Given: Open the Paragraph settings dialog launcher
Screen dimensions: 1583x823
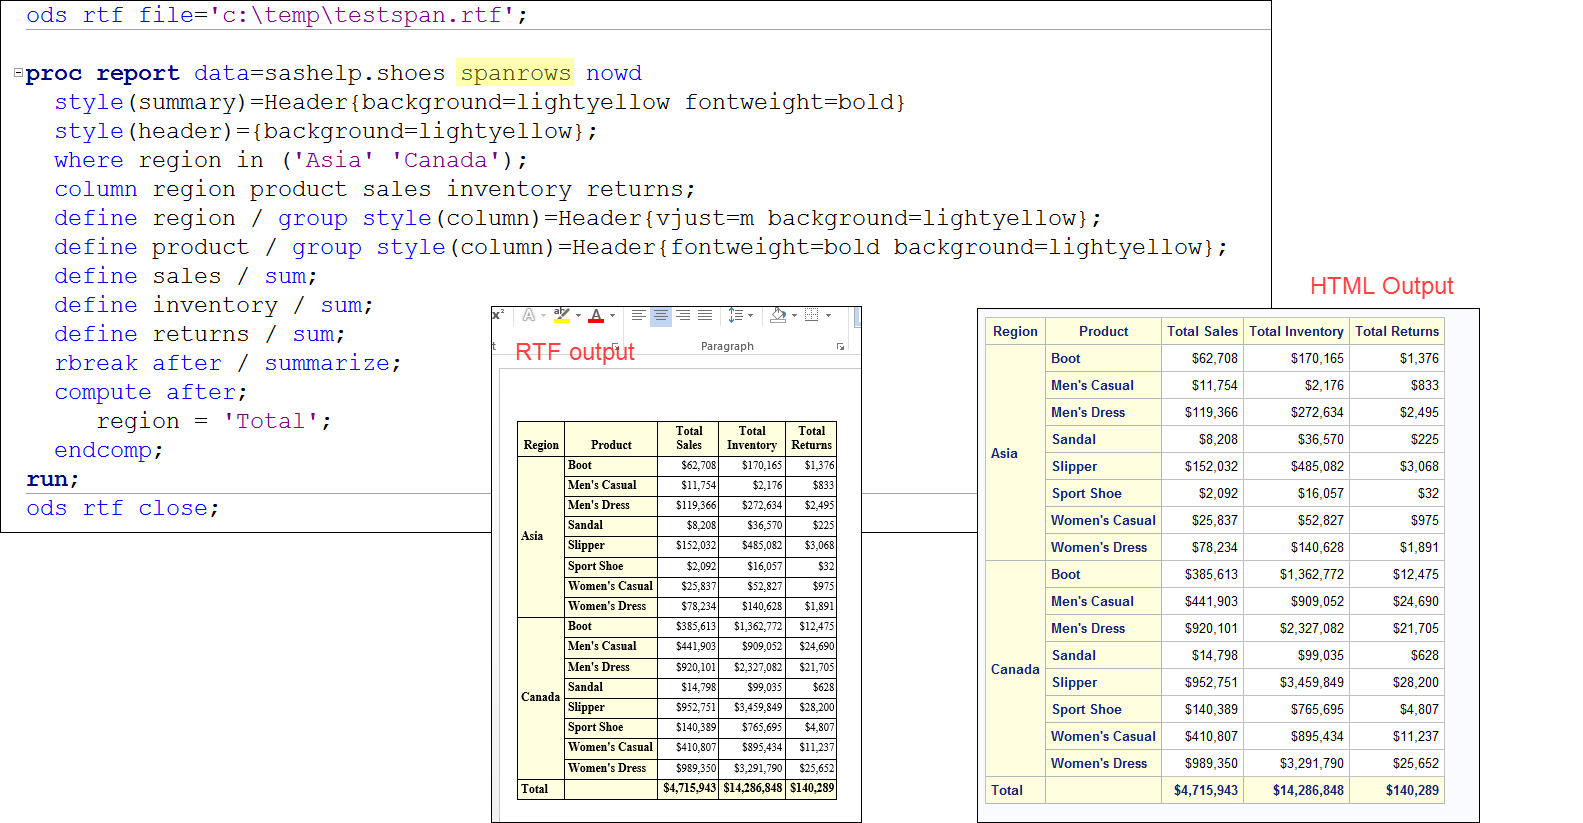Looking at the screenshot, I should (x=840, y=347).
